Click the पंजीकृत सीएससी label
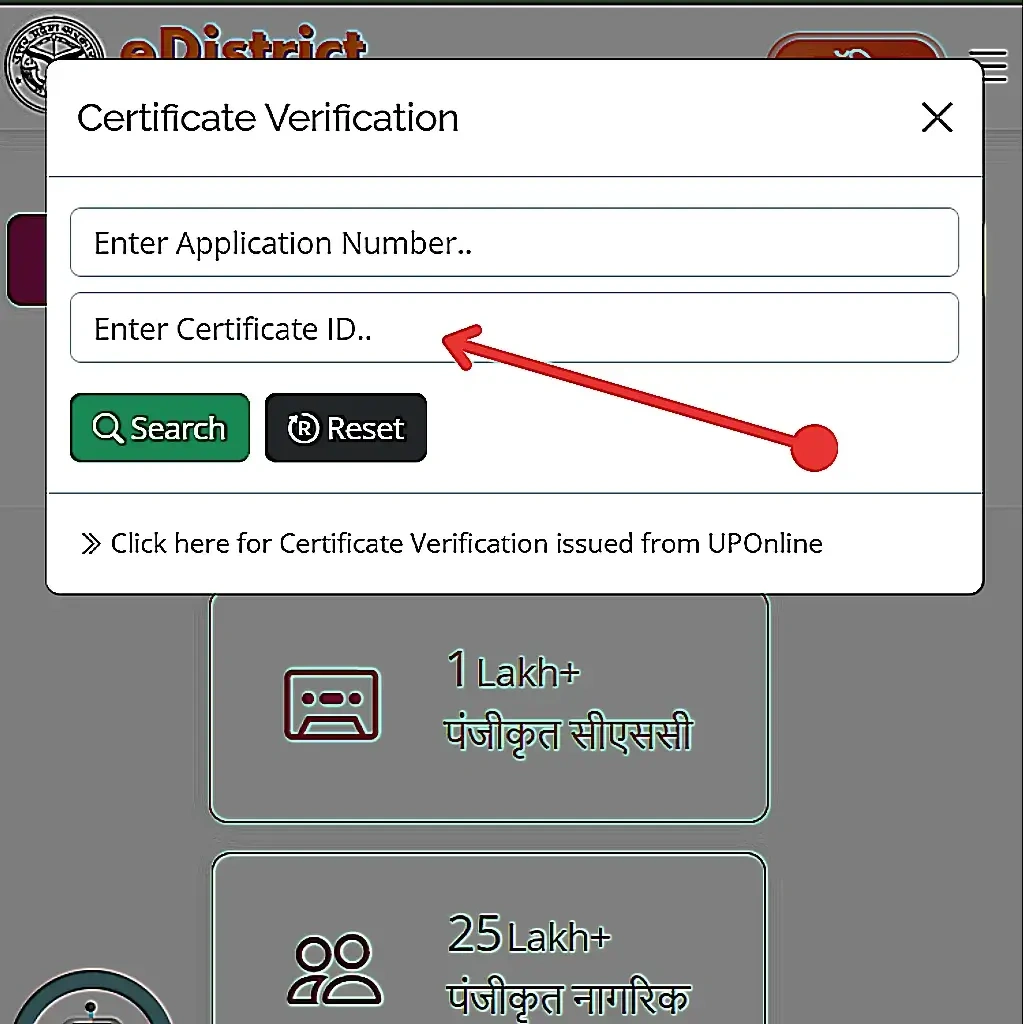Viewport: 1024px width, 1024px height. 568,735
